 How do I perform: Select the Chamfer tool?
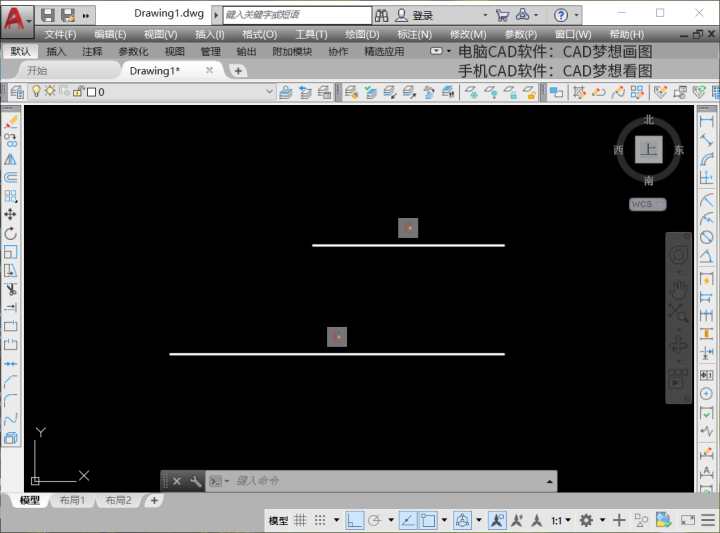click(x=11, y=382)
